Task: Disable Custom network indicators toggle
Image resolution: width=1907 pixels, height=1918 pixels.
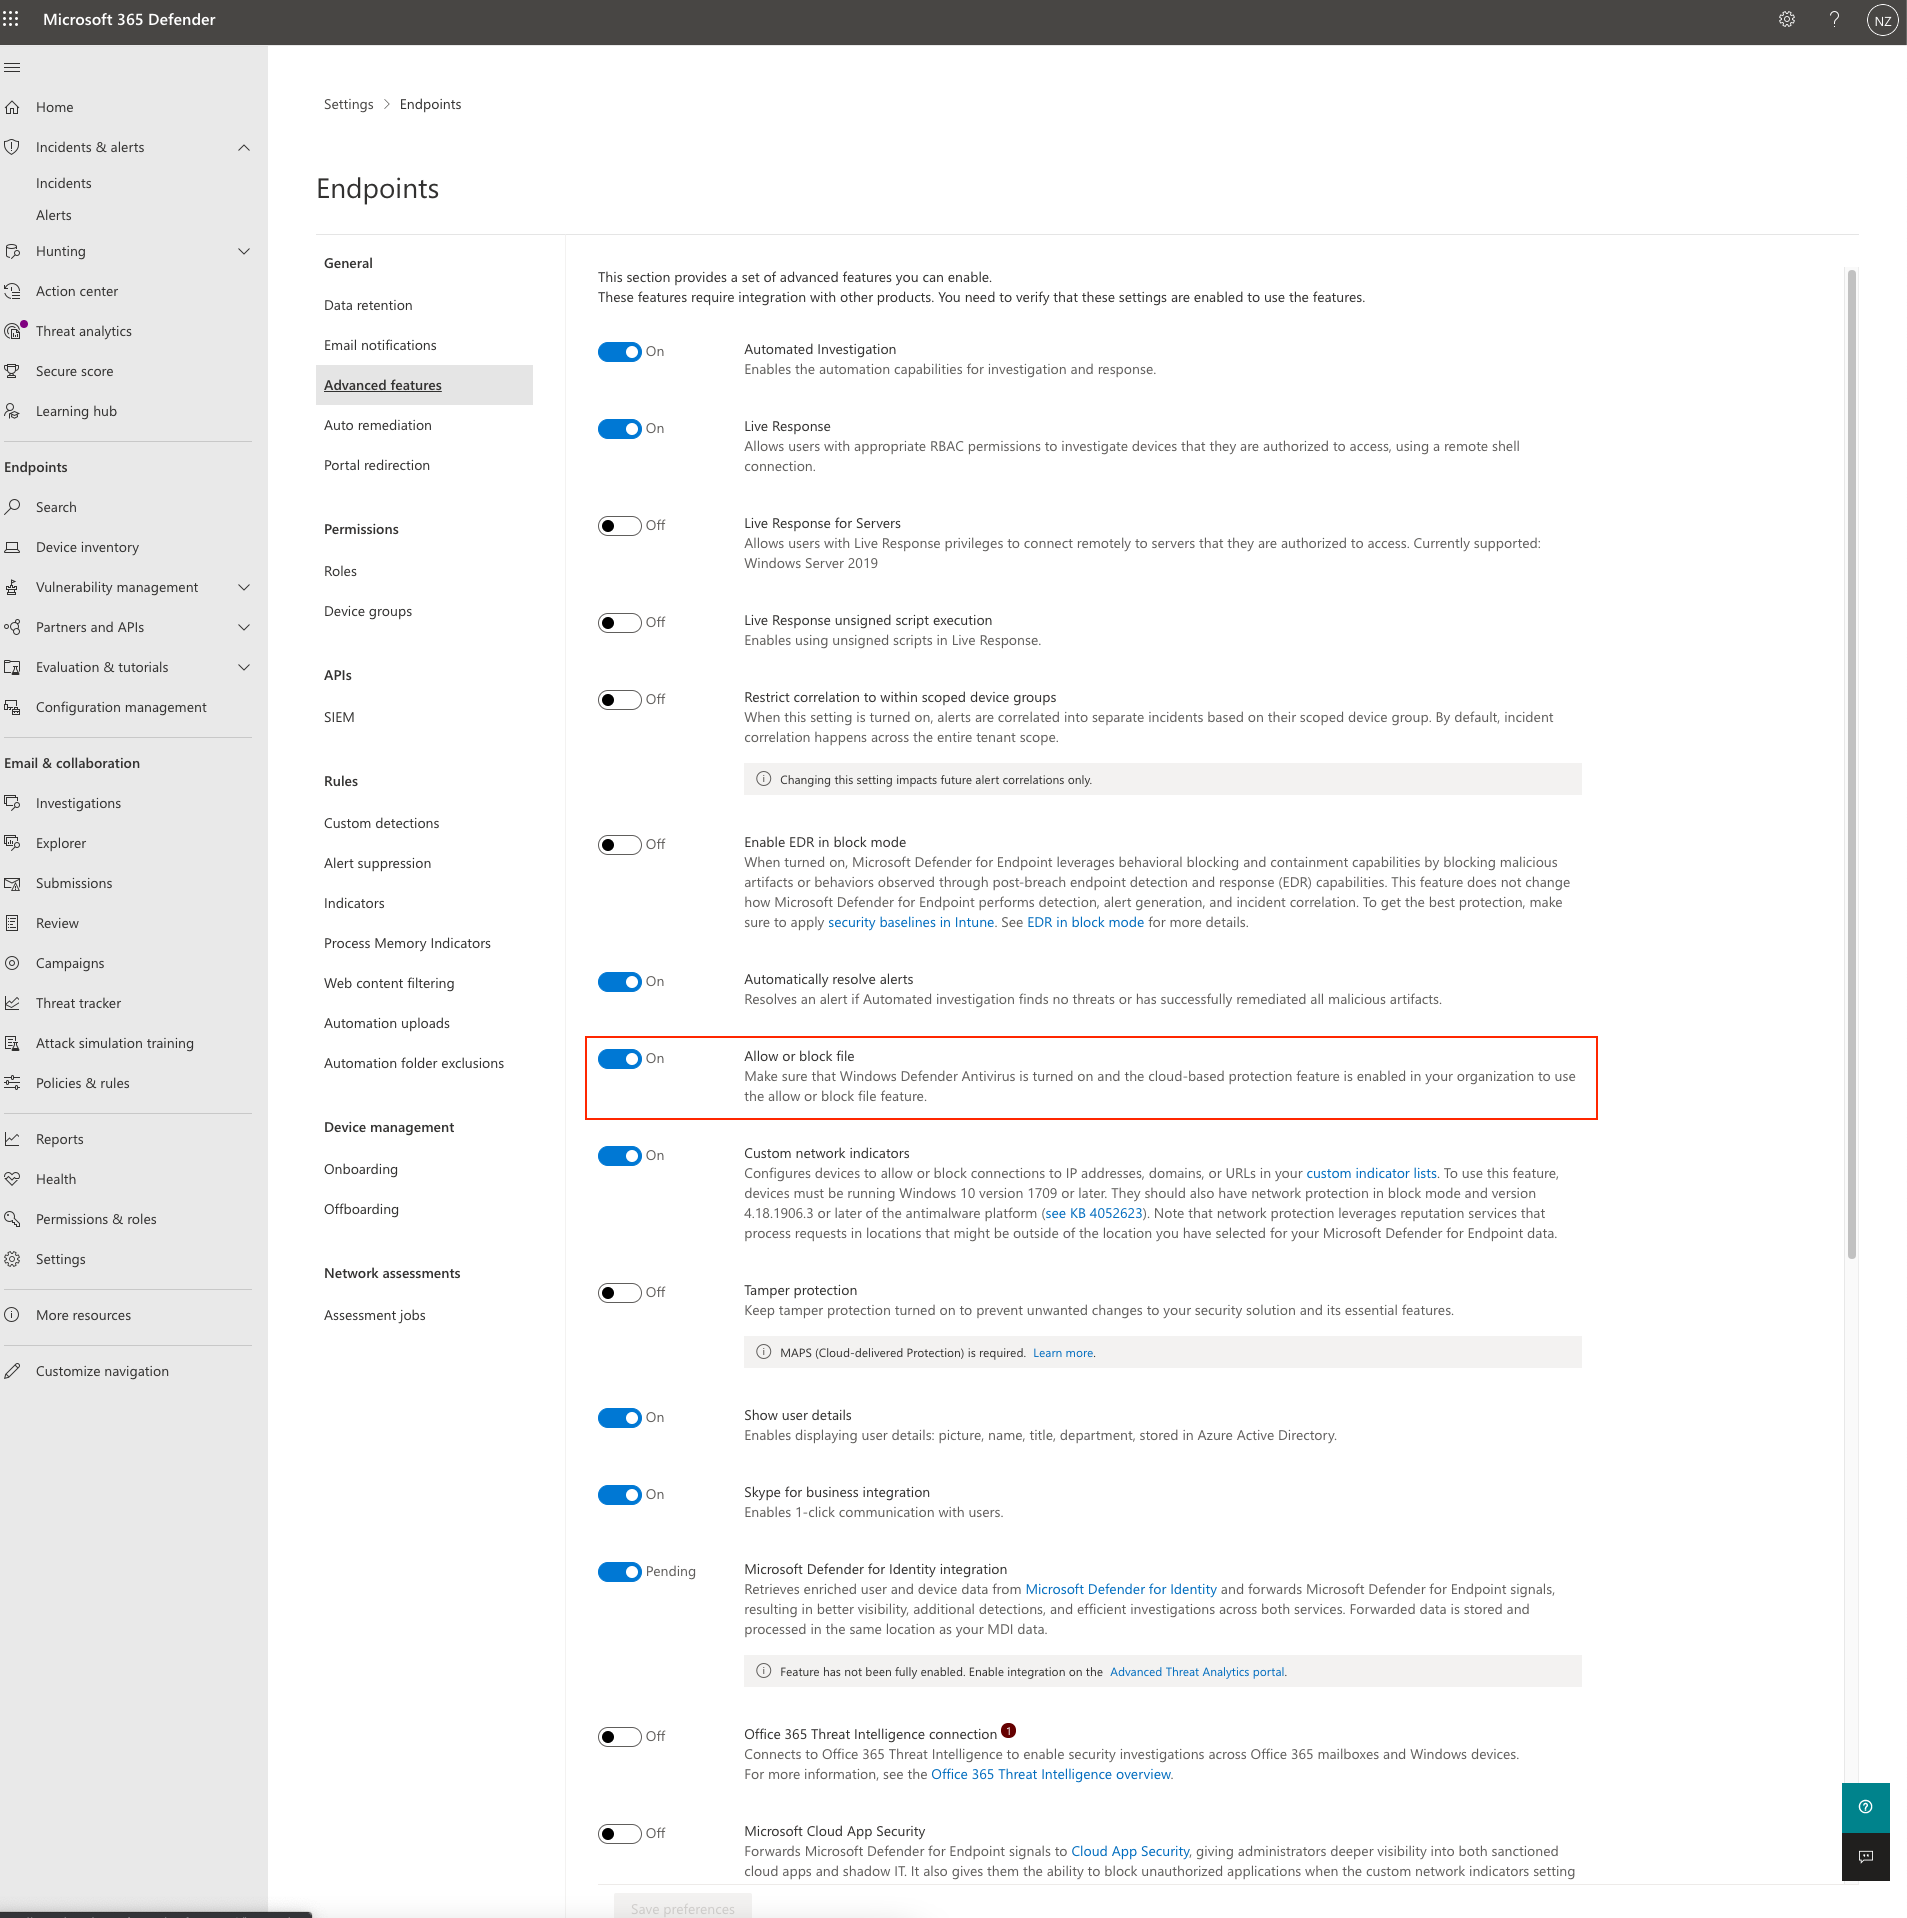Action: [620, 1156]
